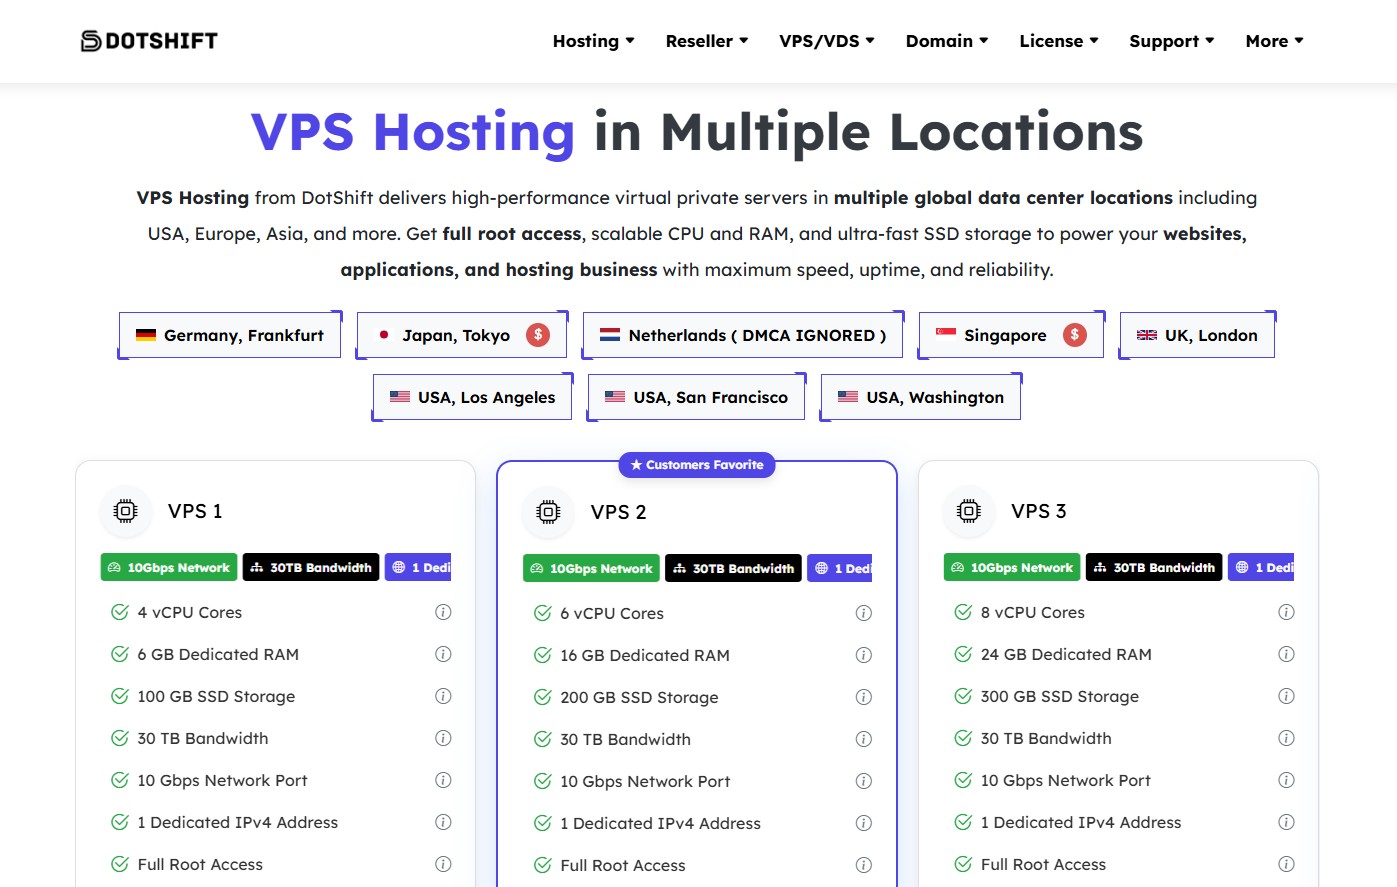Click VPS 1 10Gbps Network badge
This screenshot has height=887, width=1397.
169,567
